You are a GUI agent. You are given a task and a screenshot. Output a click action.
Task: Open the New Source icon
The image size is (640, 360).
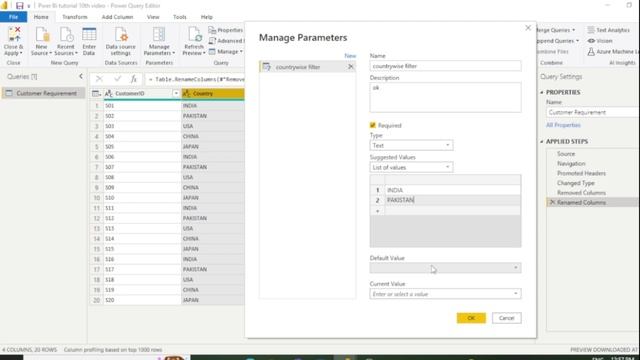(42, 35)
